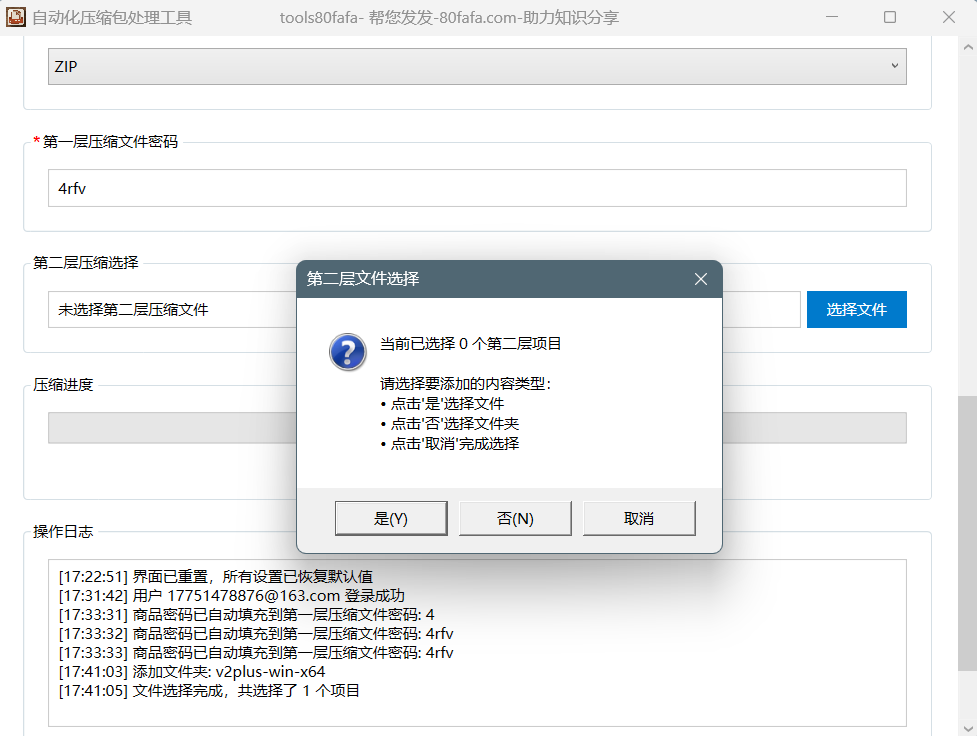Viewport: 977px width, 736px height.
Task: Focus the 第一层压缩文件密码 field containing 4rfv
Action: [x=477, y=188]
